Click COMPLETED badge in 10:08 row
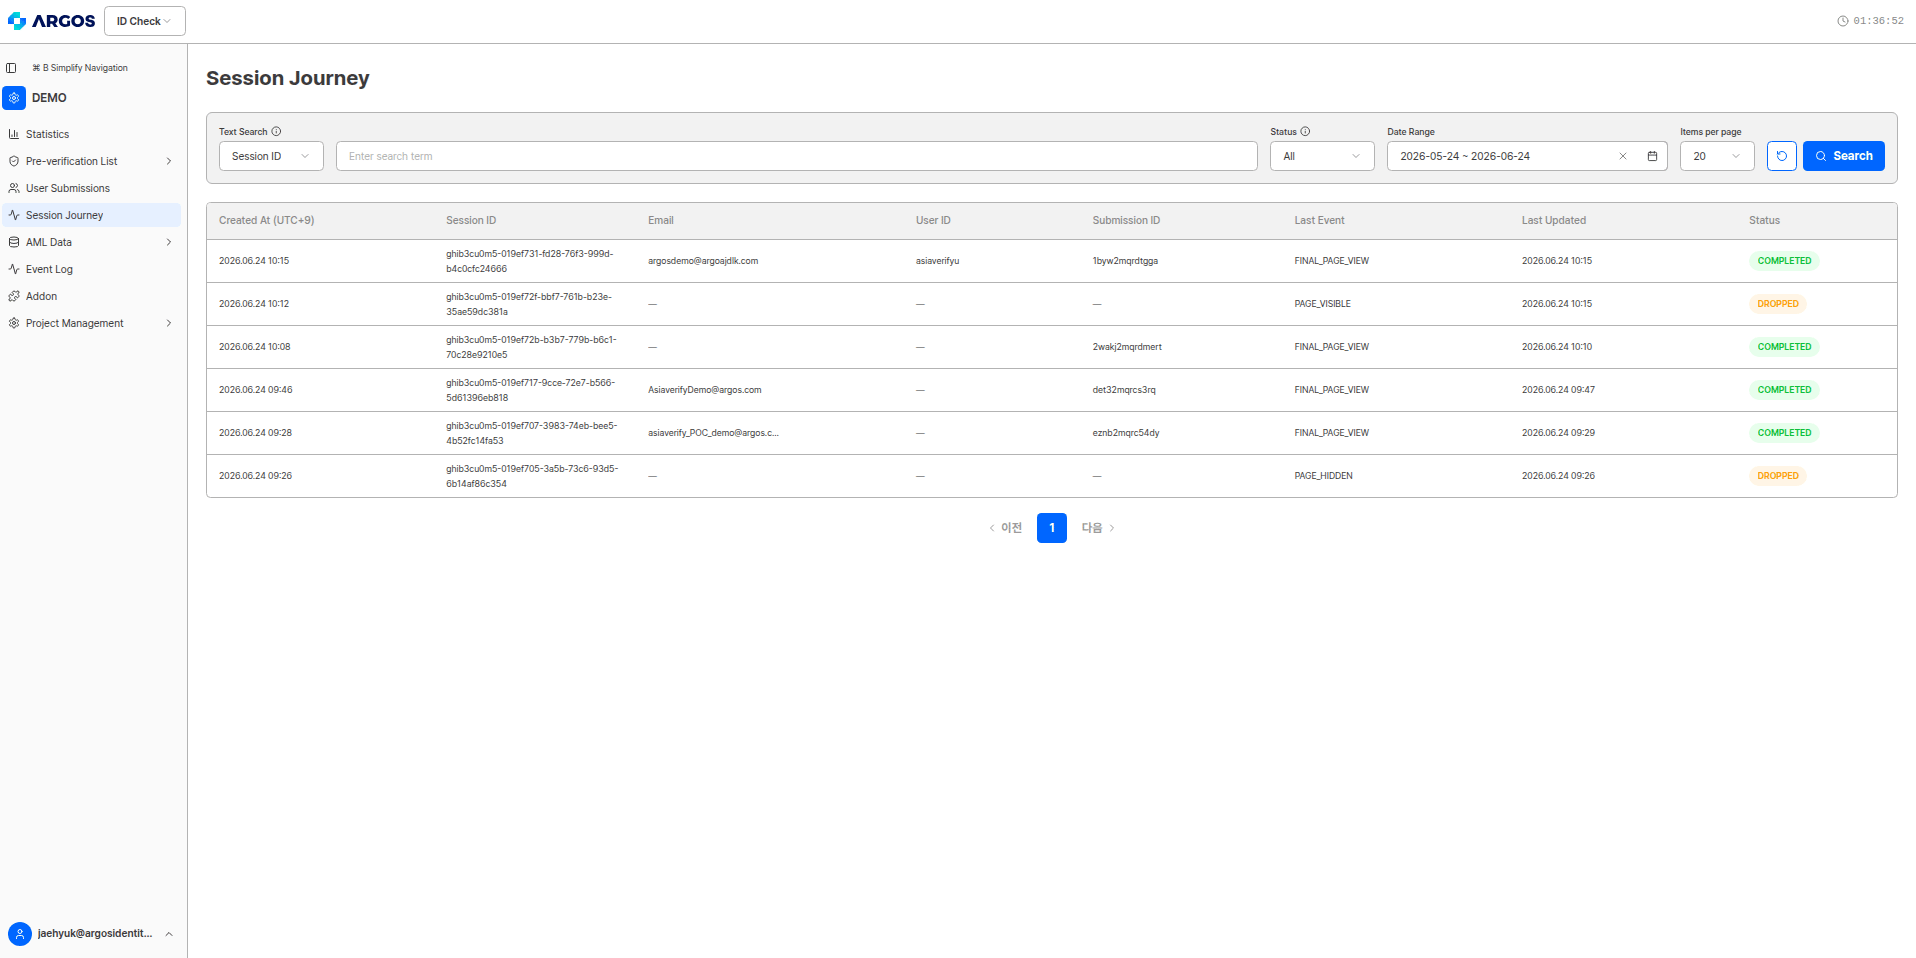The height and width of the screenshot is (958, 1916). click(1784, 347)
